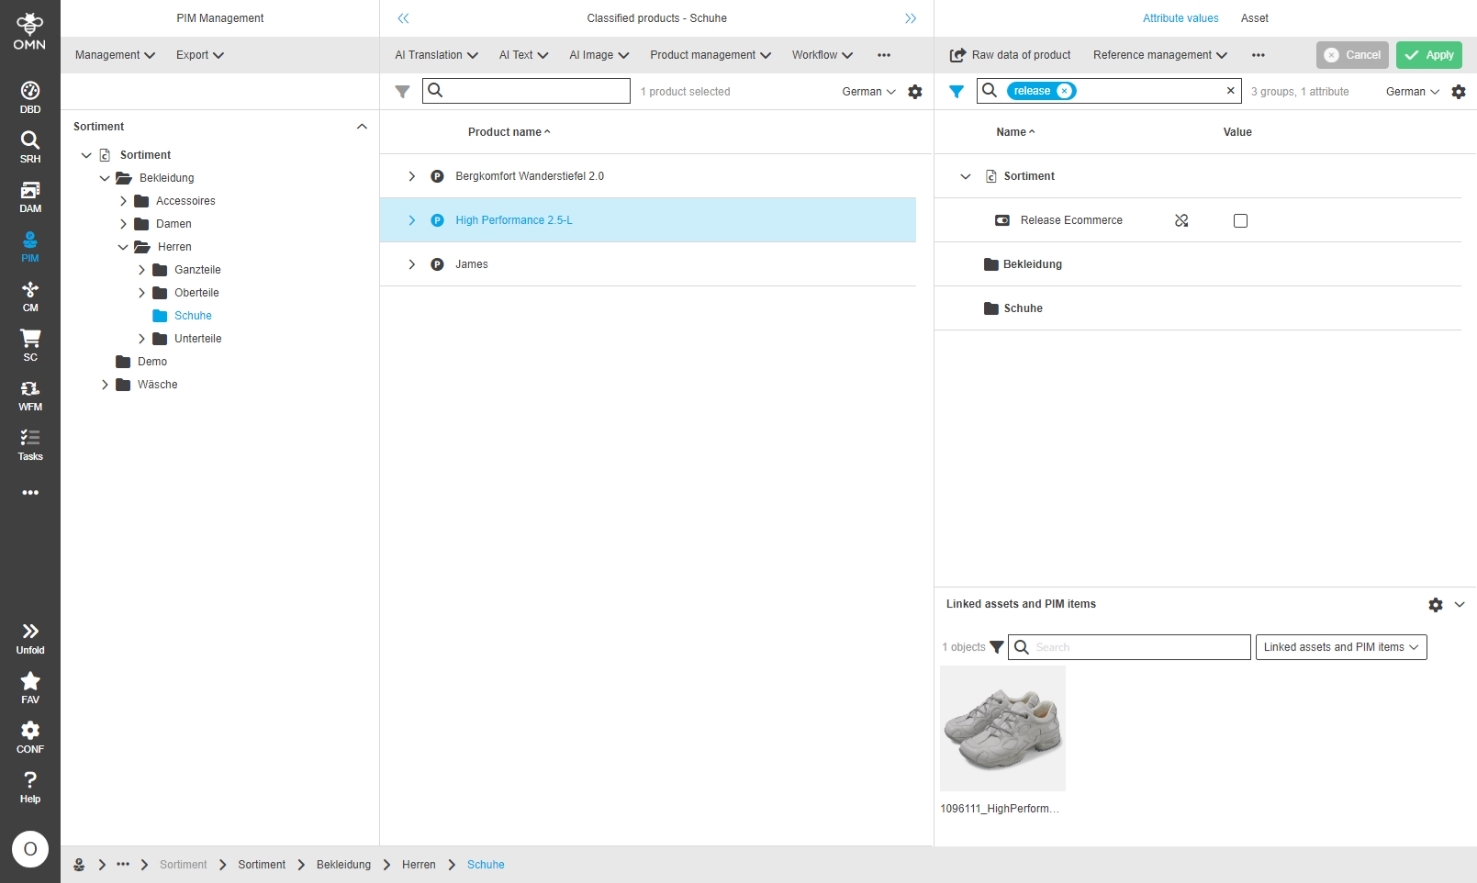This screenshot has width=1477, height=883.
Task: Tick the Release Ecommerce checkbox
Action: pos(1240,221)
